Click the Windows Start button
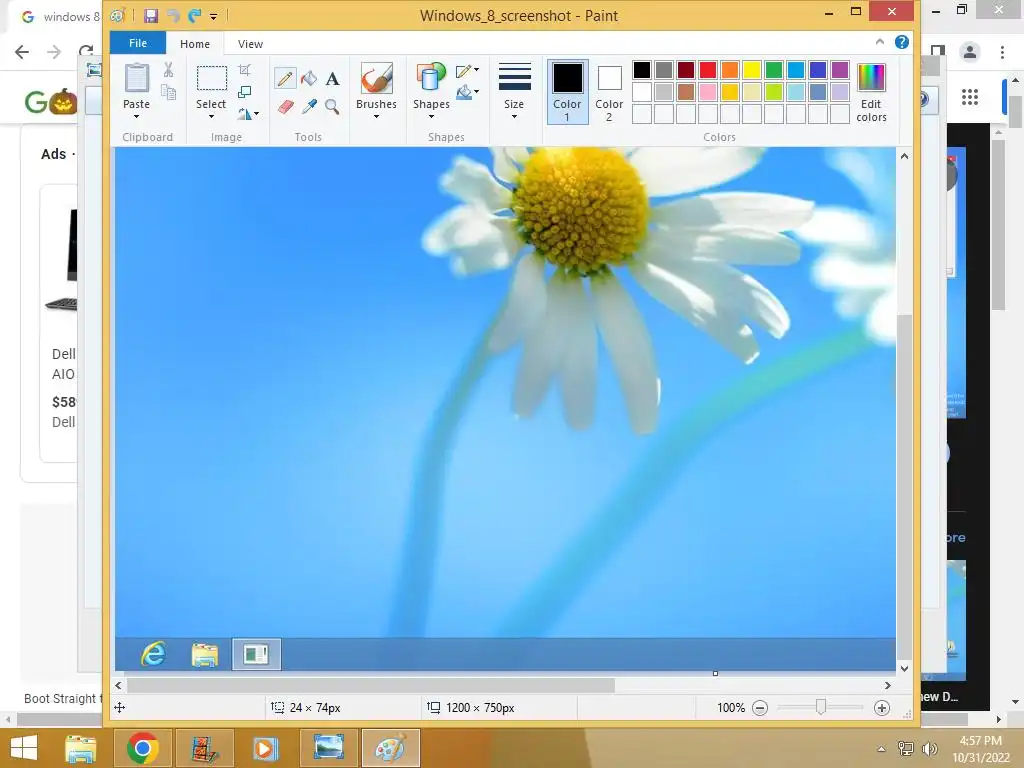Image resolution: width=1024 pixels, height=768 pixels. pos(24,748)
